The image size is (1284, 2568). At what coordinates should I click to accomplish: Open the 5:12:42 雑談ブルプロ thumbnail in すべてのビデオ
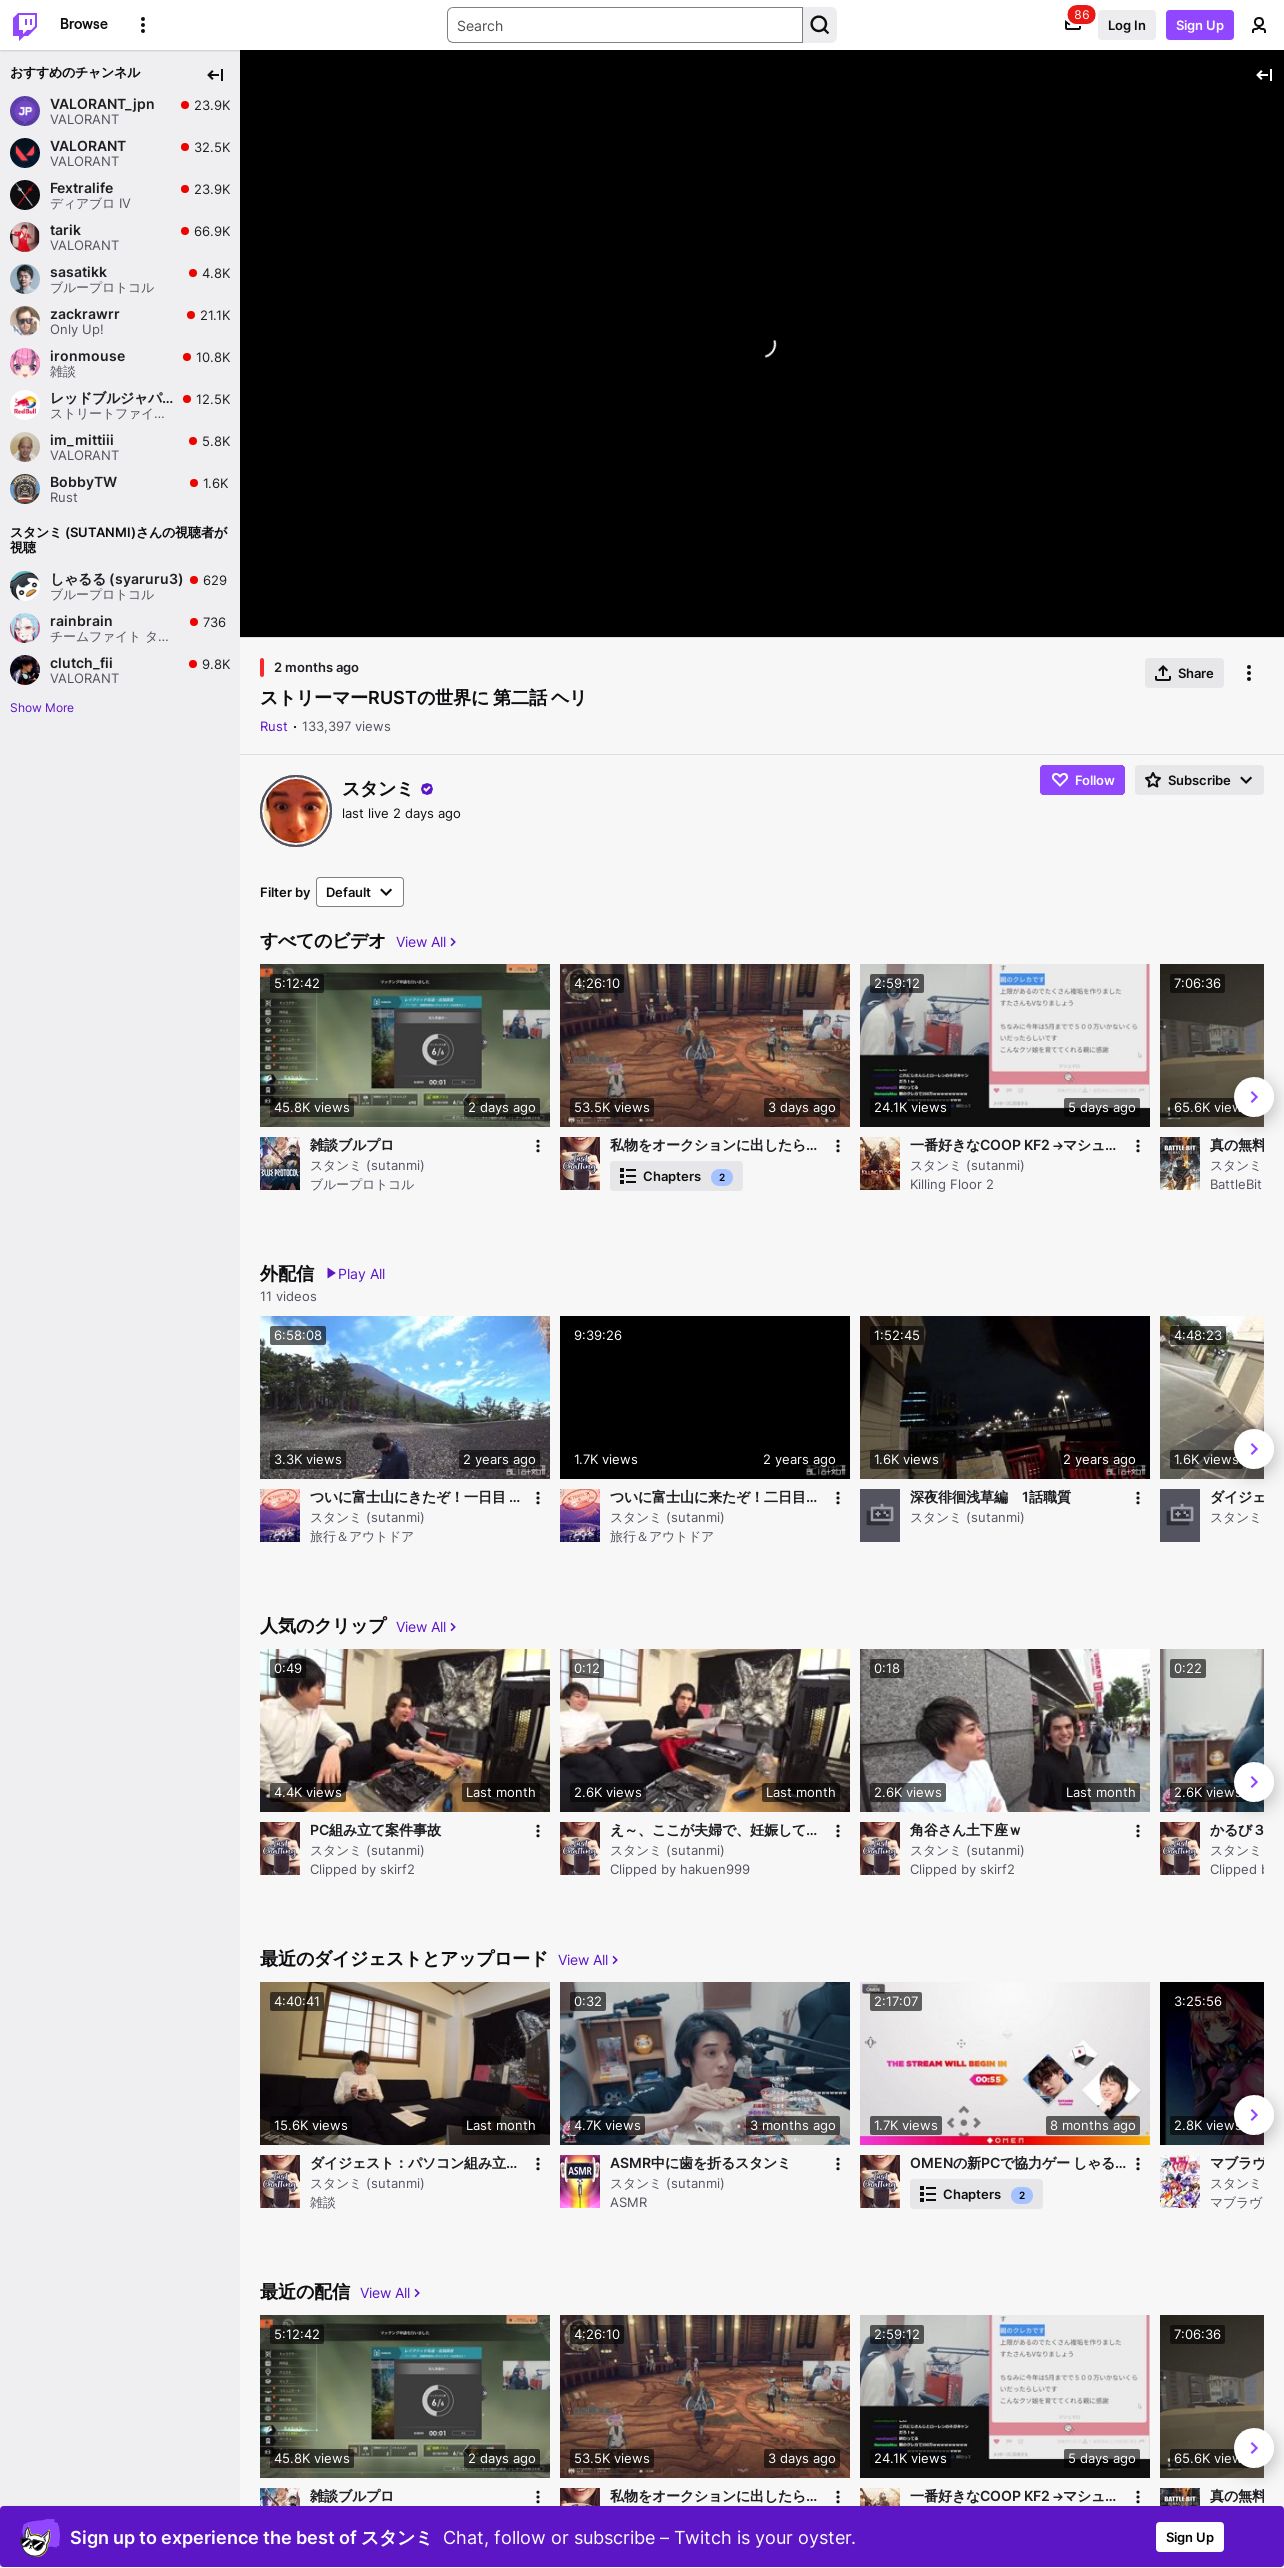point(405,1045)
